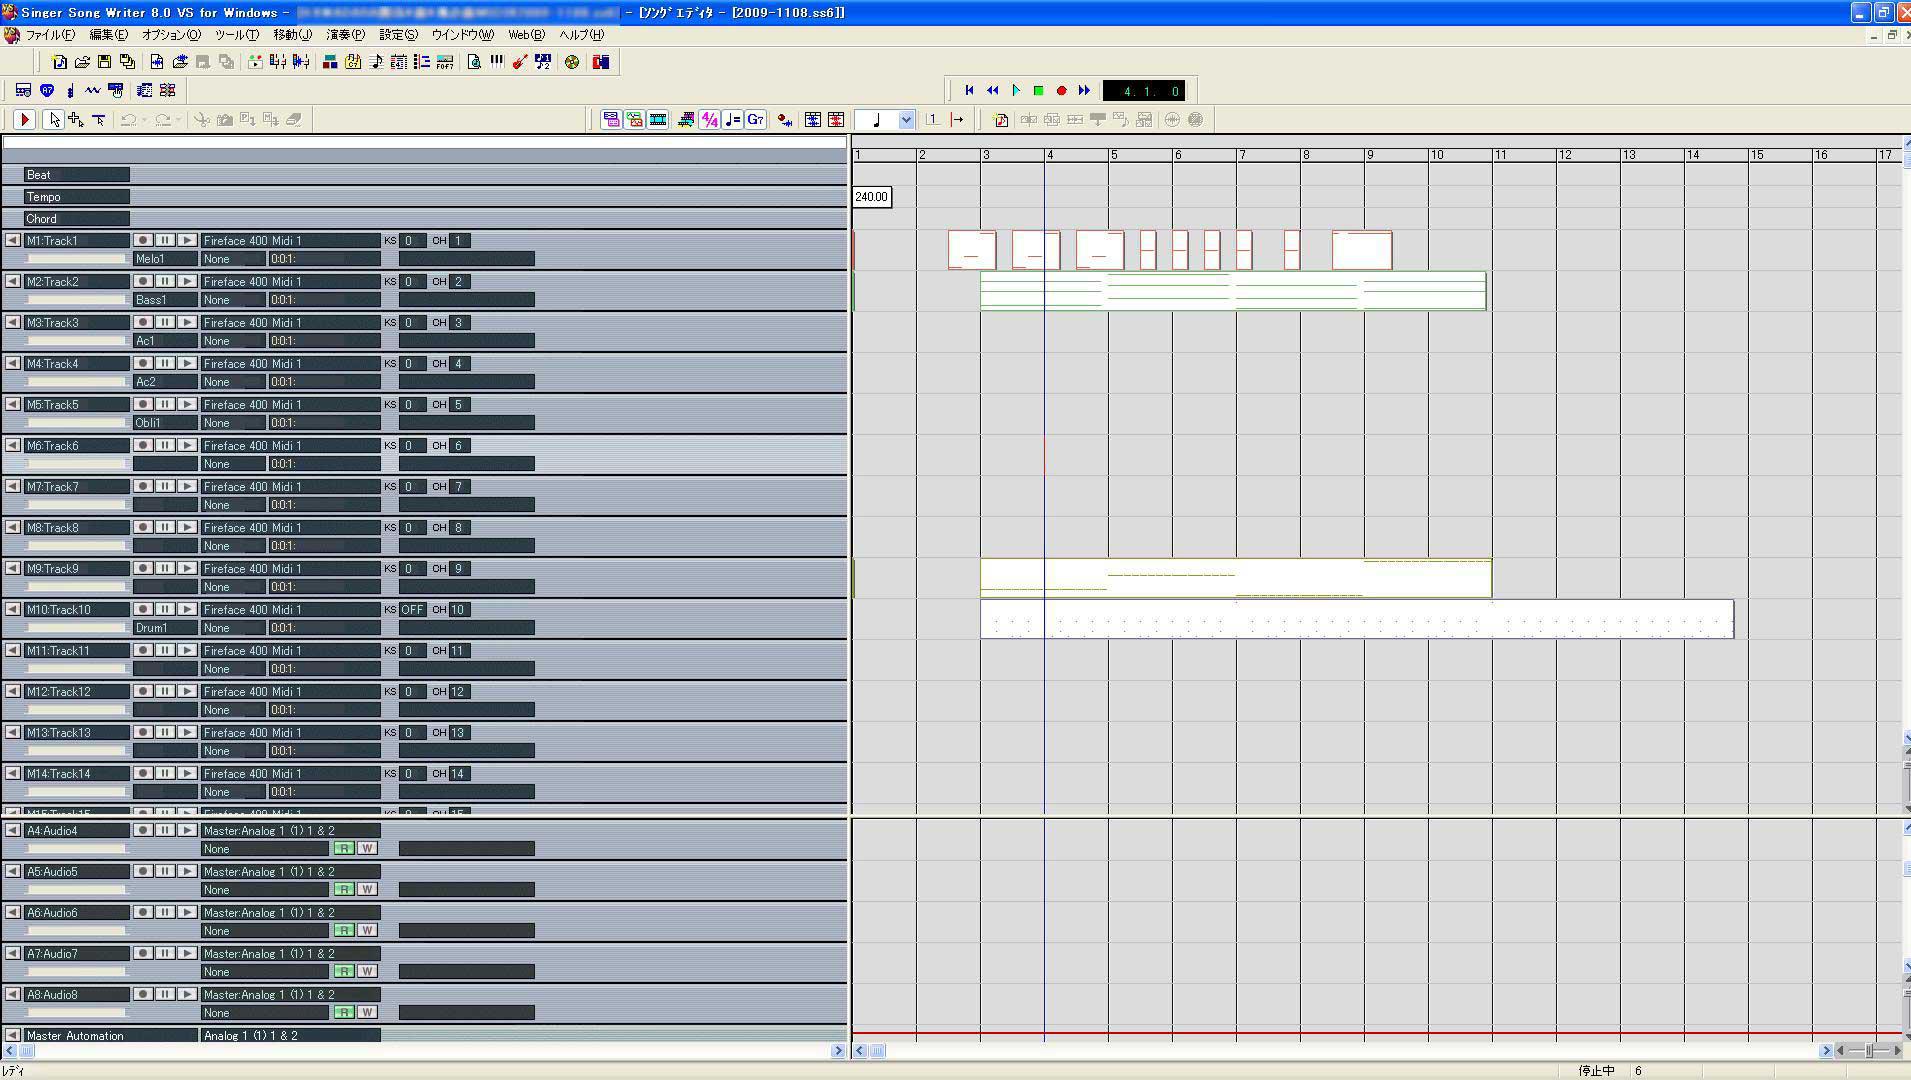The width and height of the screenshot is (1911, 1080).
Task: Solo M3:Track3 with play button
Action: pyautogui.click(x=187, y=322)
